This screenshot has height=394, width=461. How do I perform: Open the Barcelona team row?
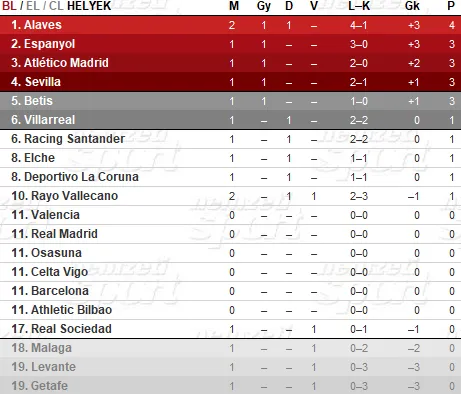click(x=230, y=291)
